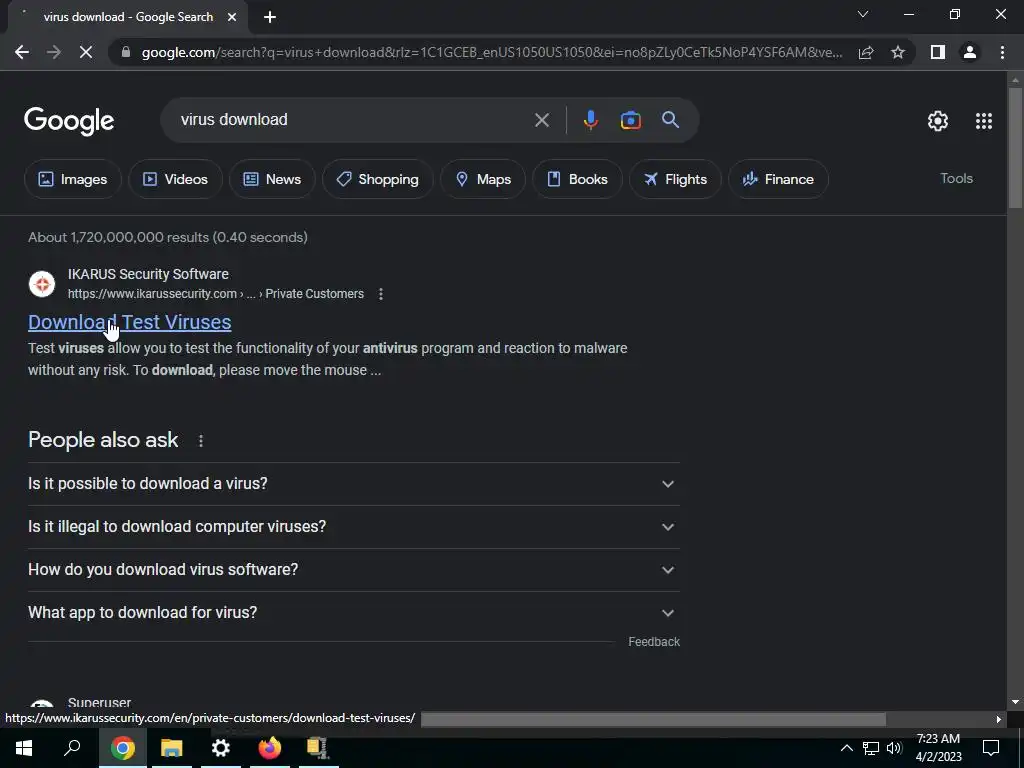Viewport: 1024px width, 768px height.
Task: Clear the search box with the X icon
Action: [x=542, y=120]
